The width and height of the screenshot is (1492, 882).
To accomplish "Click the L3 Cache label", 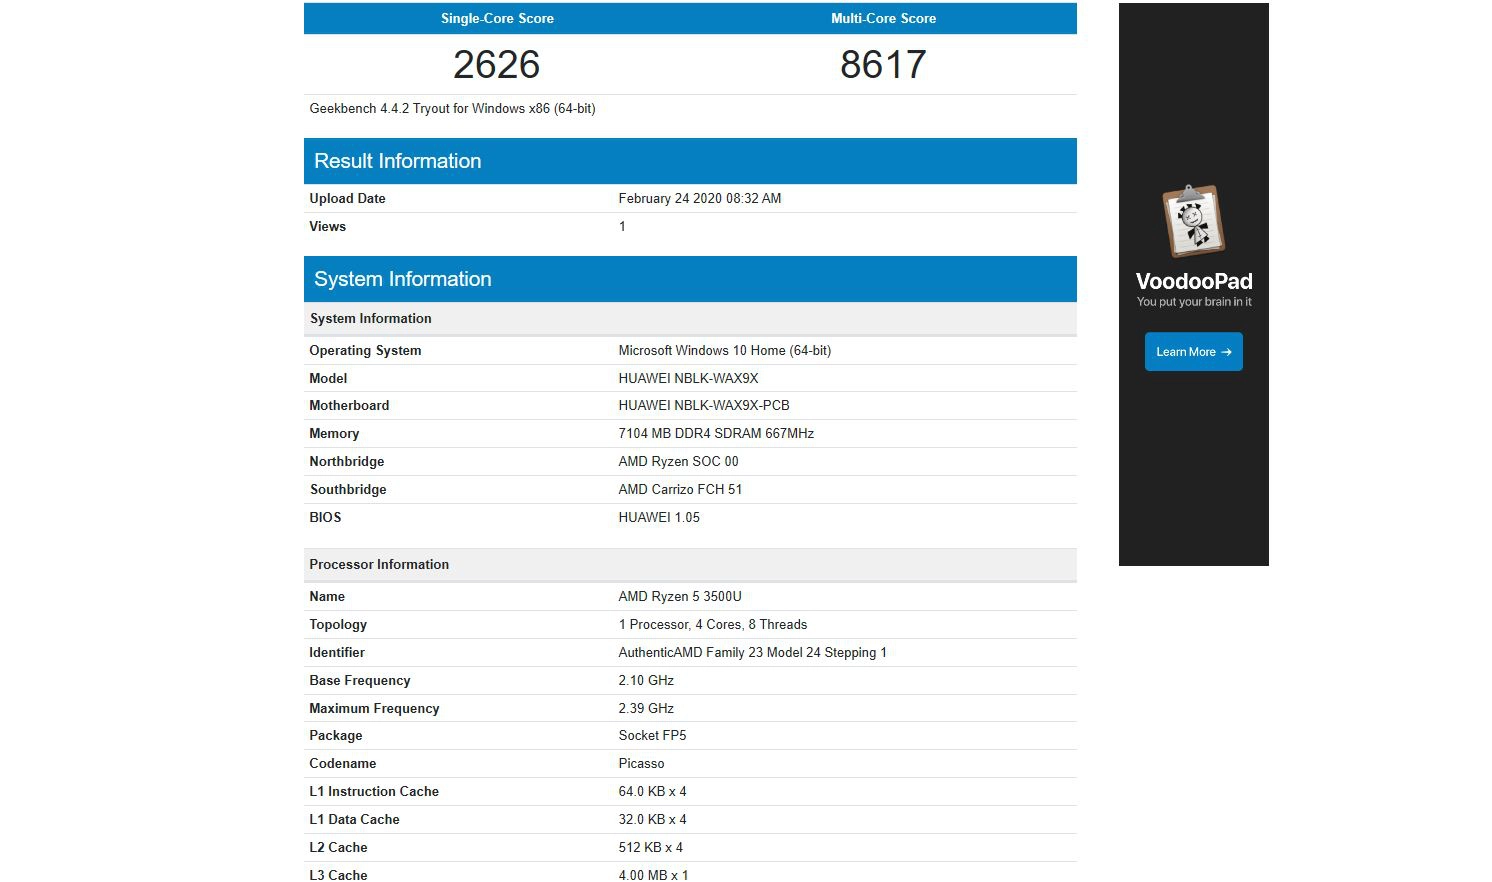I will coord(338,875).
